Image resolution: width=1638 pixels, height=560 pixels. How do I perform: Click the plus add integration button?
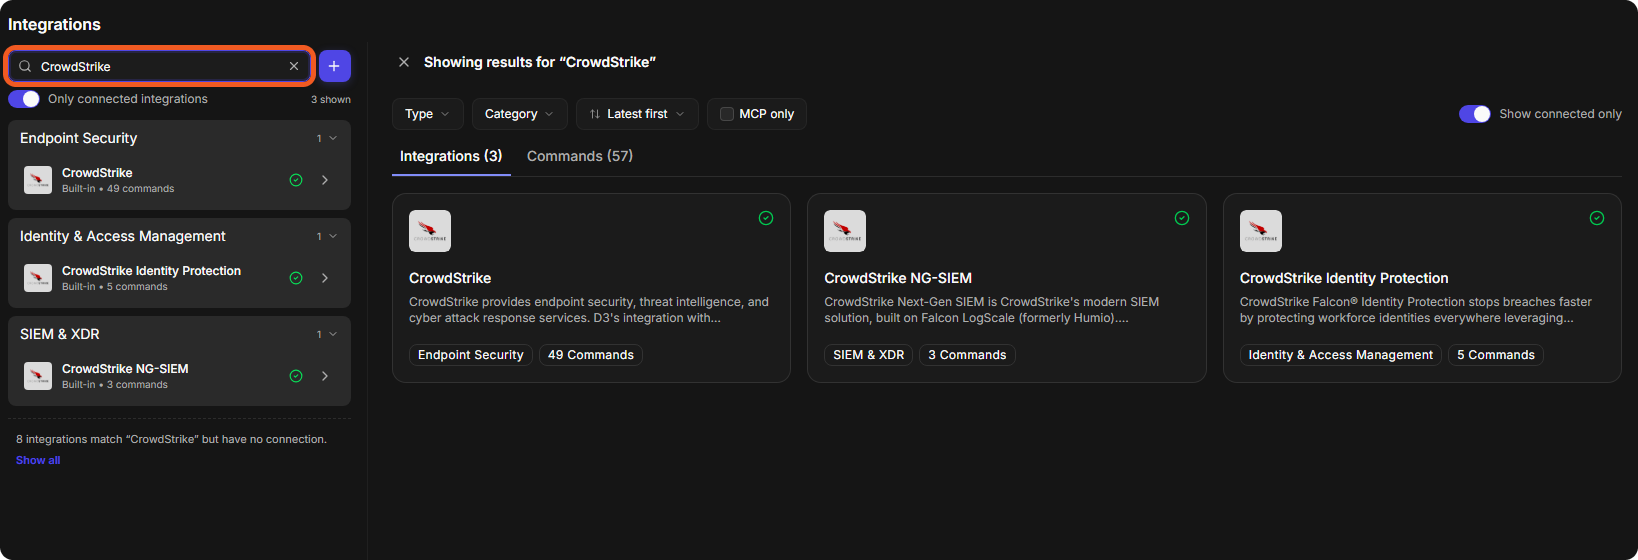click(x=335, y=66)
